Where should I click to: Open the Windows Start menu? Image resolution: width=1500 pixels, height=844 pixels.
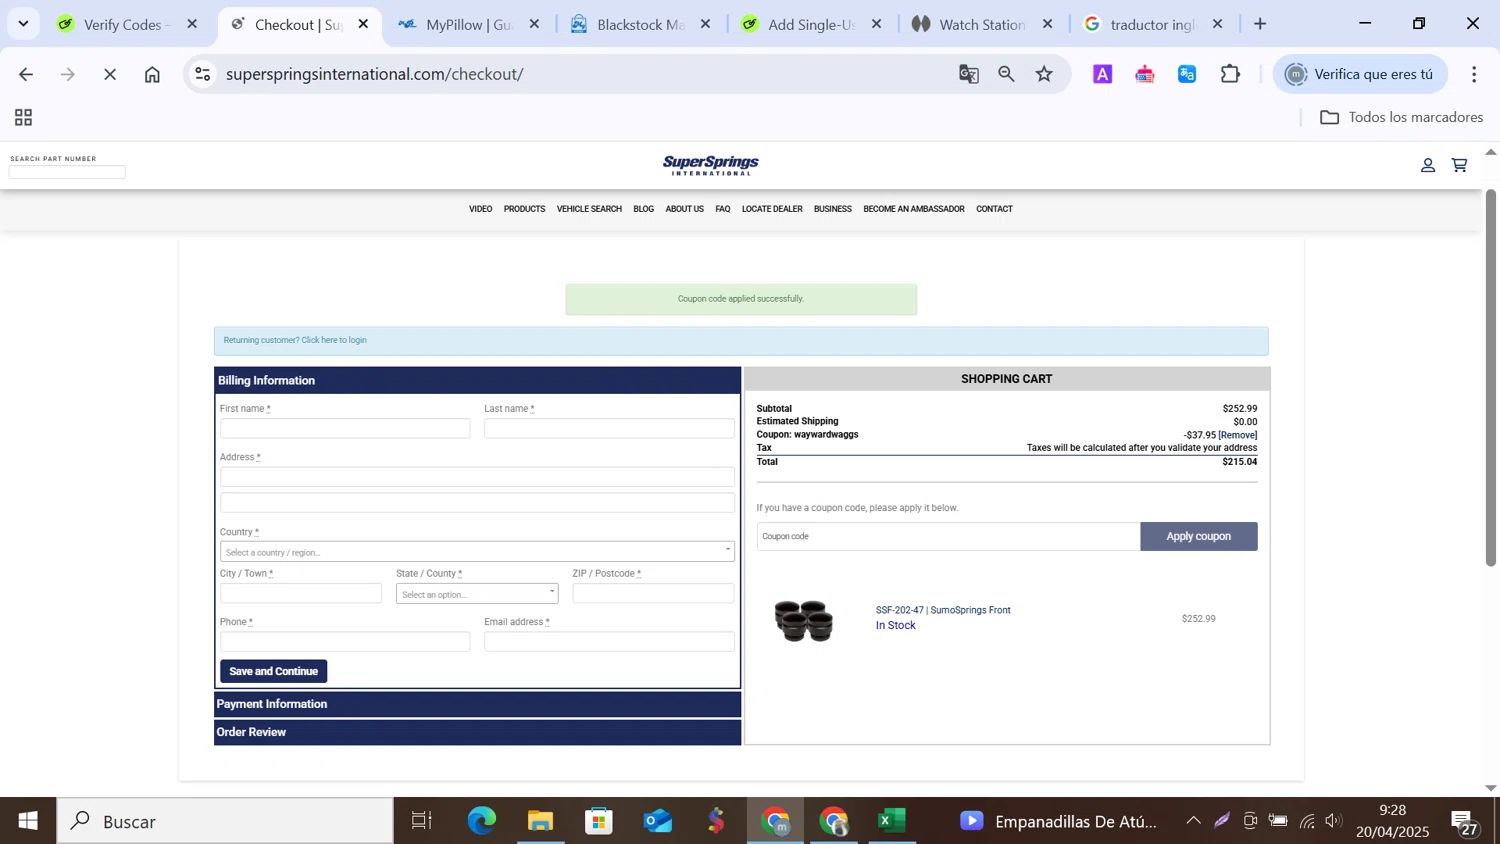point(28,821)
